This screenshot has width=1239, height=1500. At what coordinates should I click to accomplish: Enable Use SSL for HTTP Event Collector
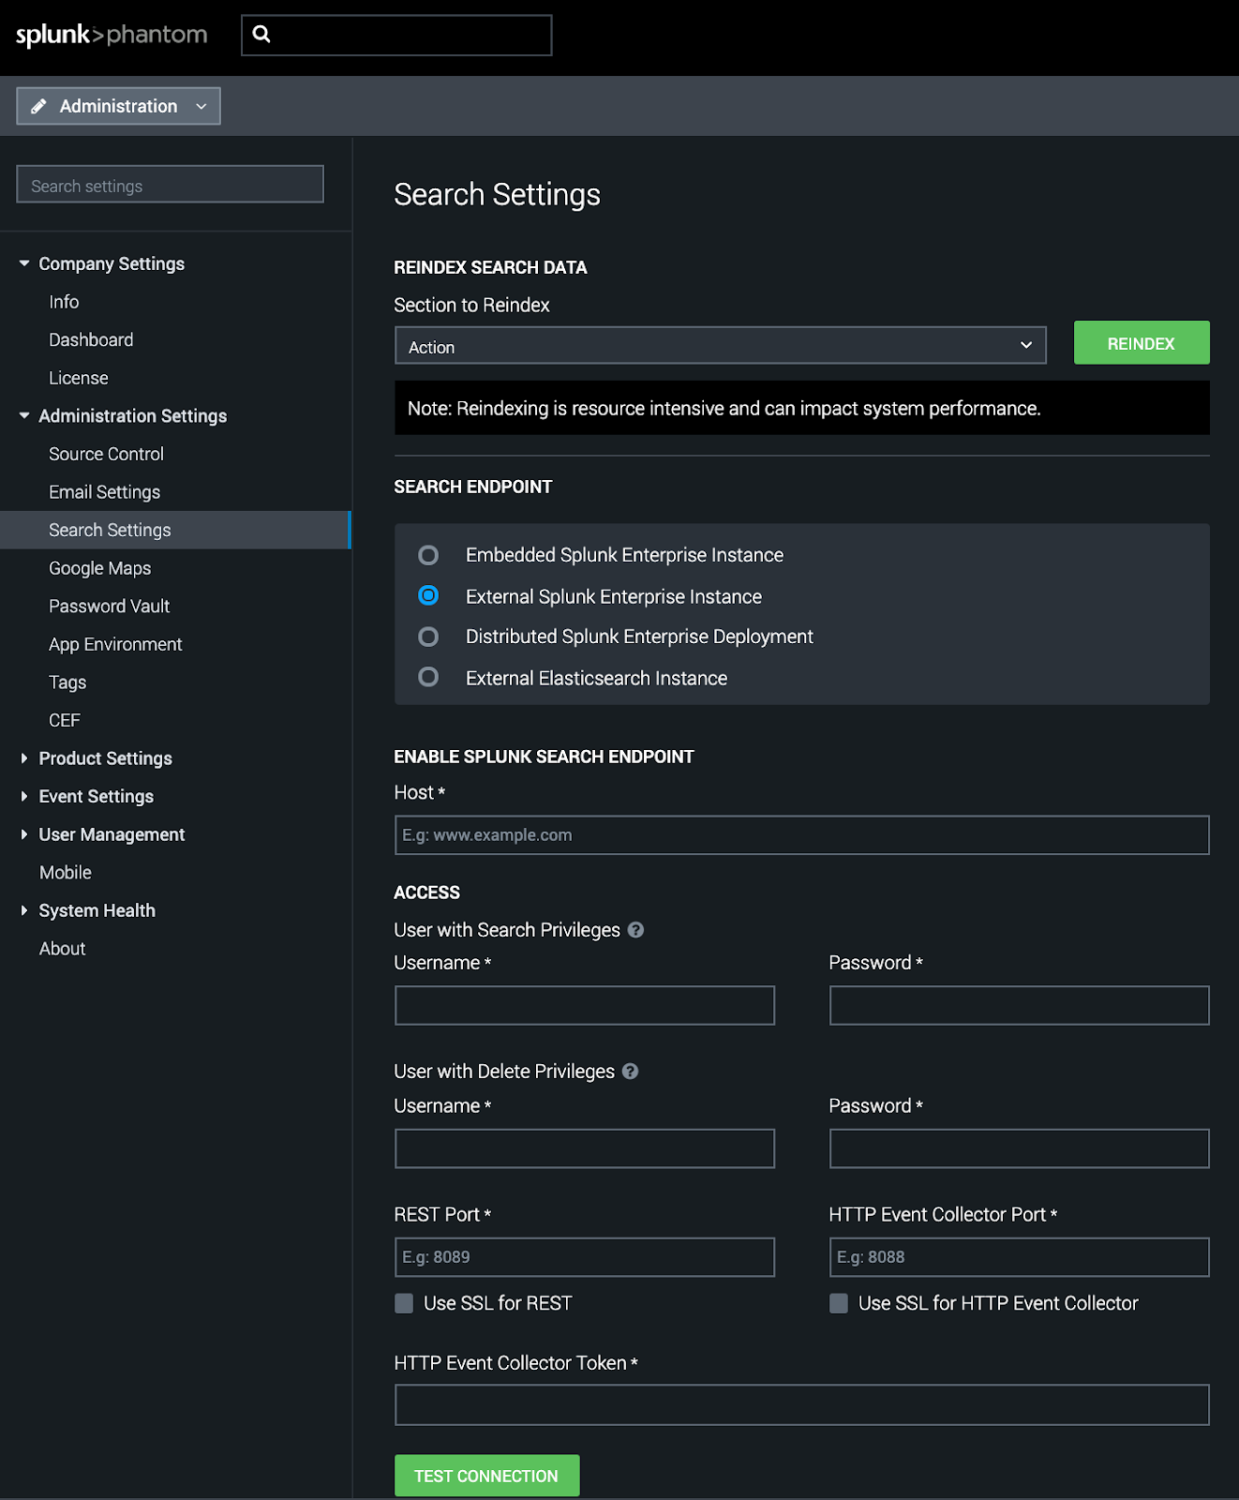839,1303
